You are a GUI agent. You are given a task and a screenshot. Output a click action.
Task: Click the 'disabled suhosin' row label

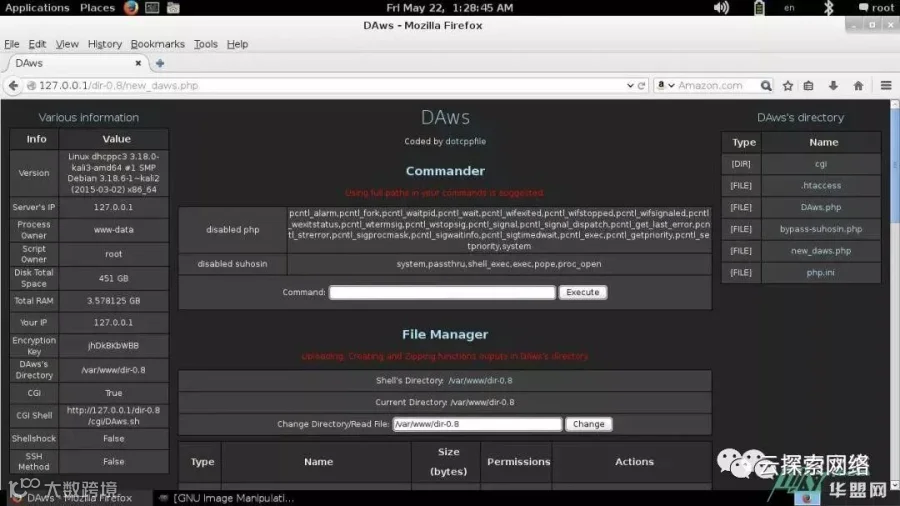tap(232, 264)
